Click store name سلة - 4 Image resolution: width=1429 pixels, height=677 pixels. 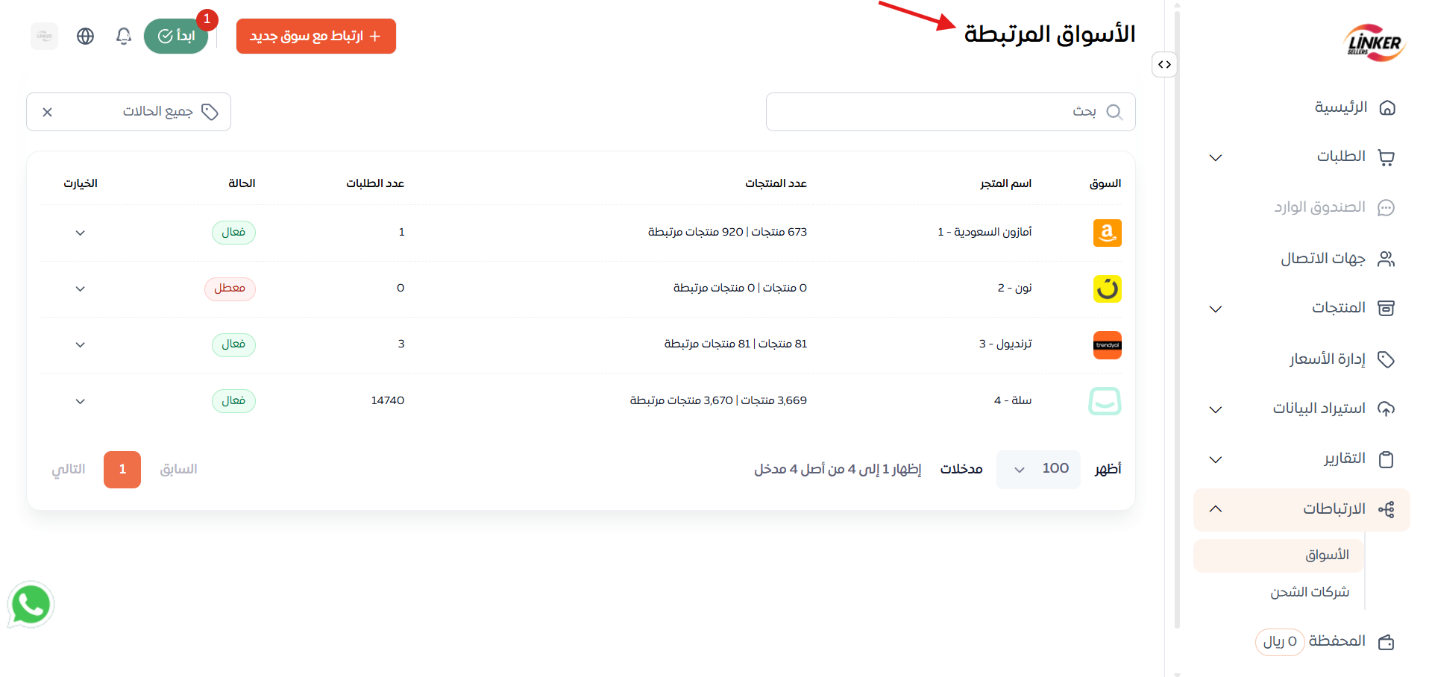point(1012,400)
